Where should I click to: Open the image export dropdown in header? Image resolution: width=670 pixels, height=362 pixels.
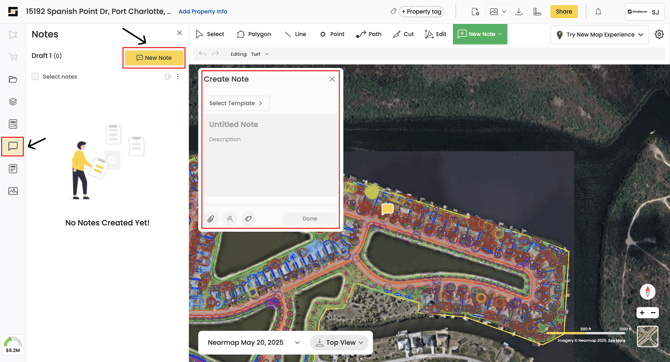coord(498,12)
